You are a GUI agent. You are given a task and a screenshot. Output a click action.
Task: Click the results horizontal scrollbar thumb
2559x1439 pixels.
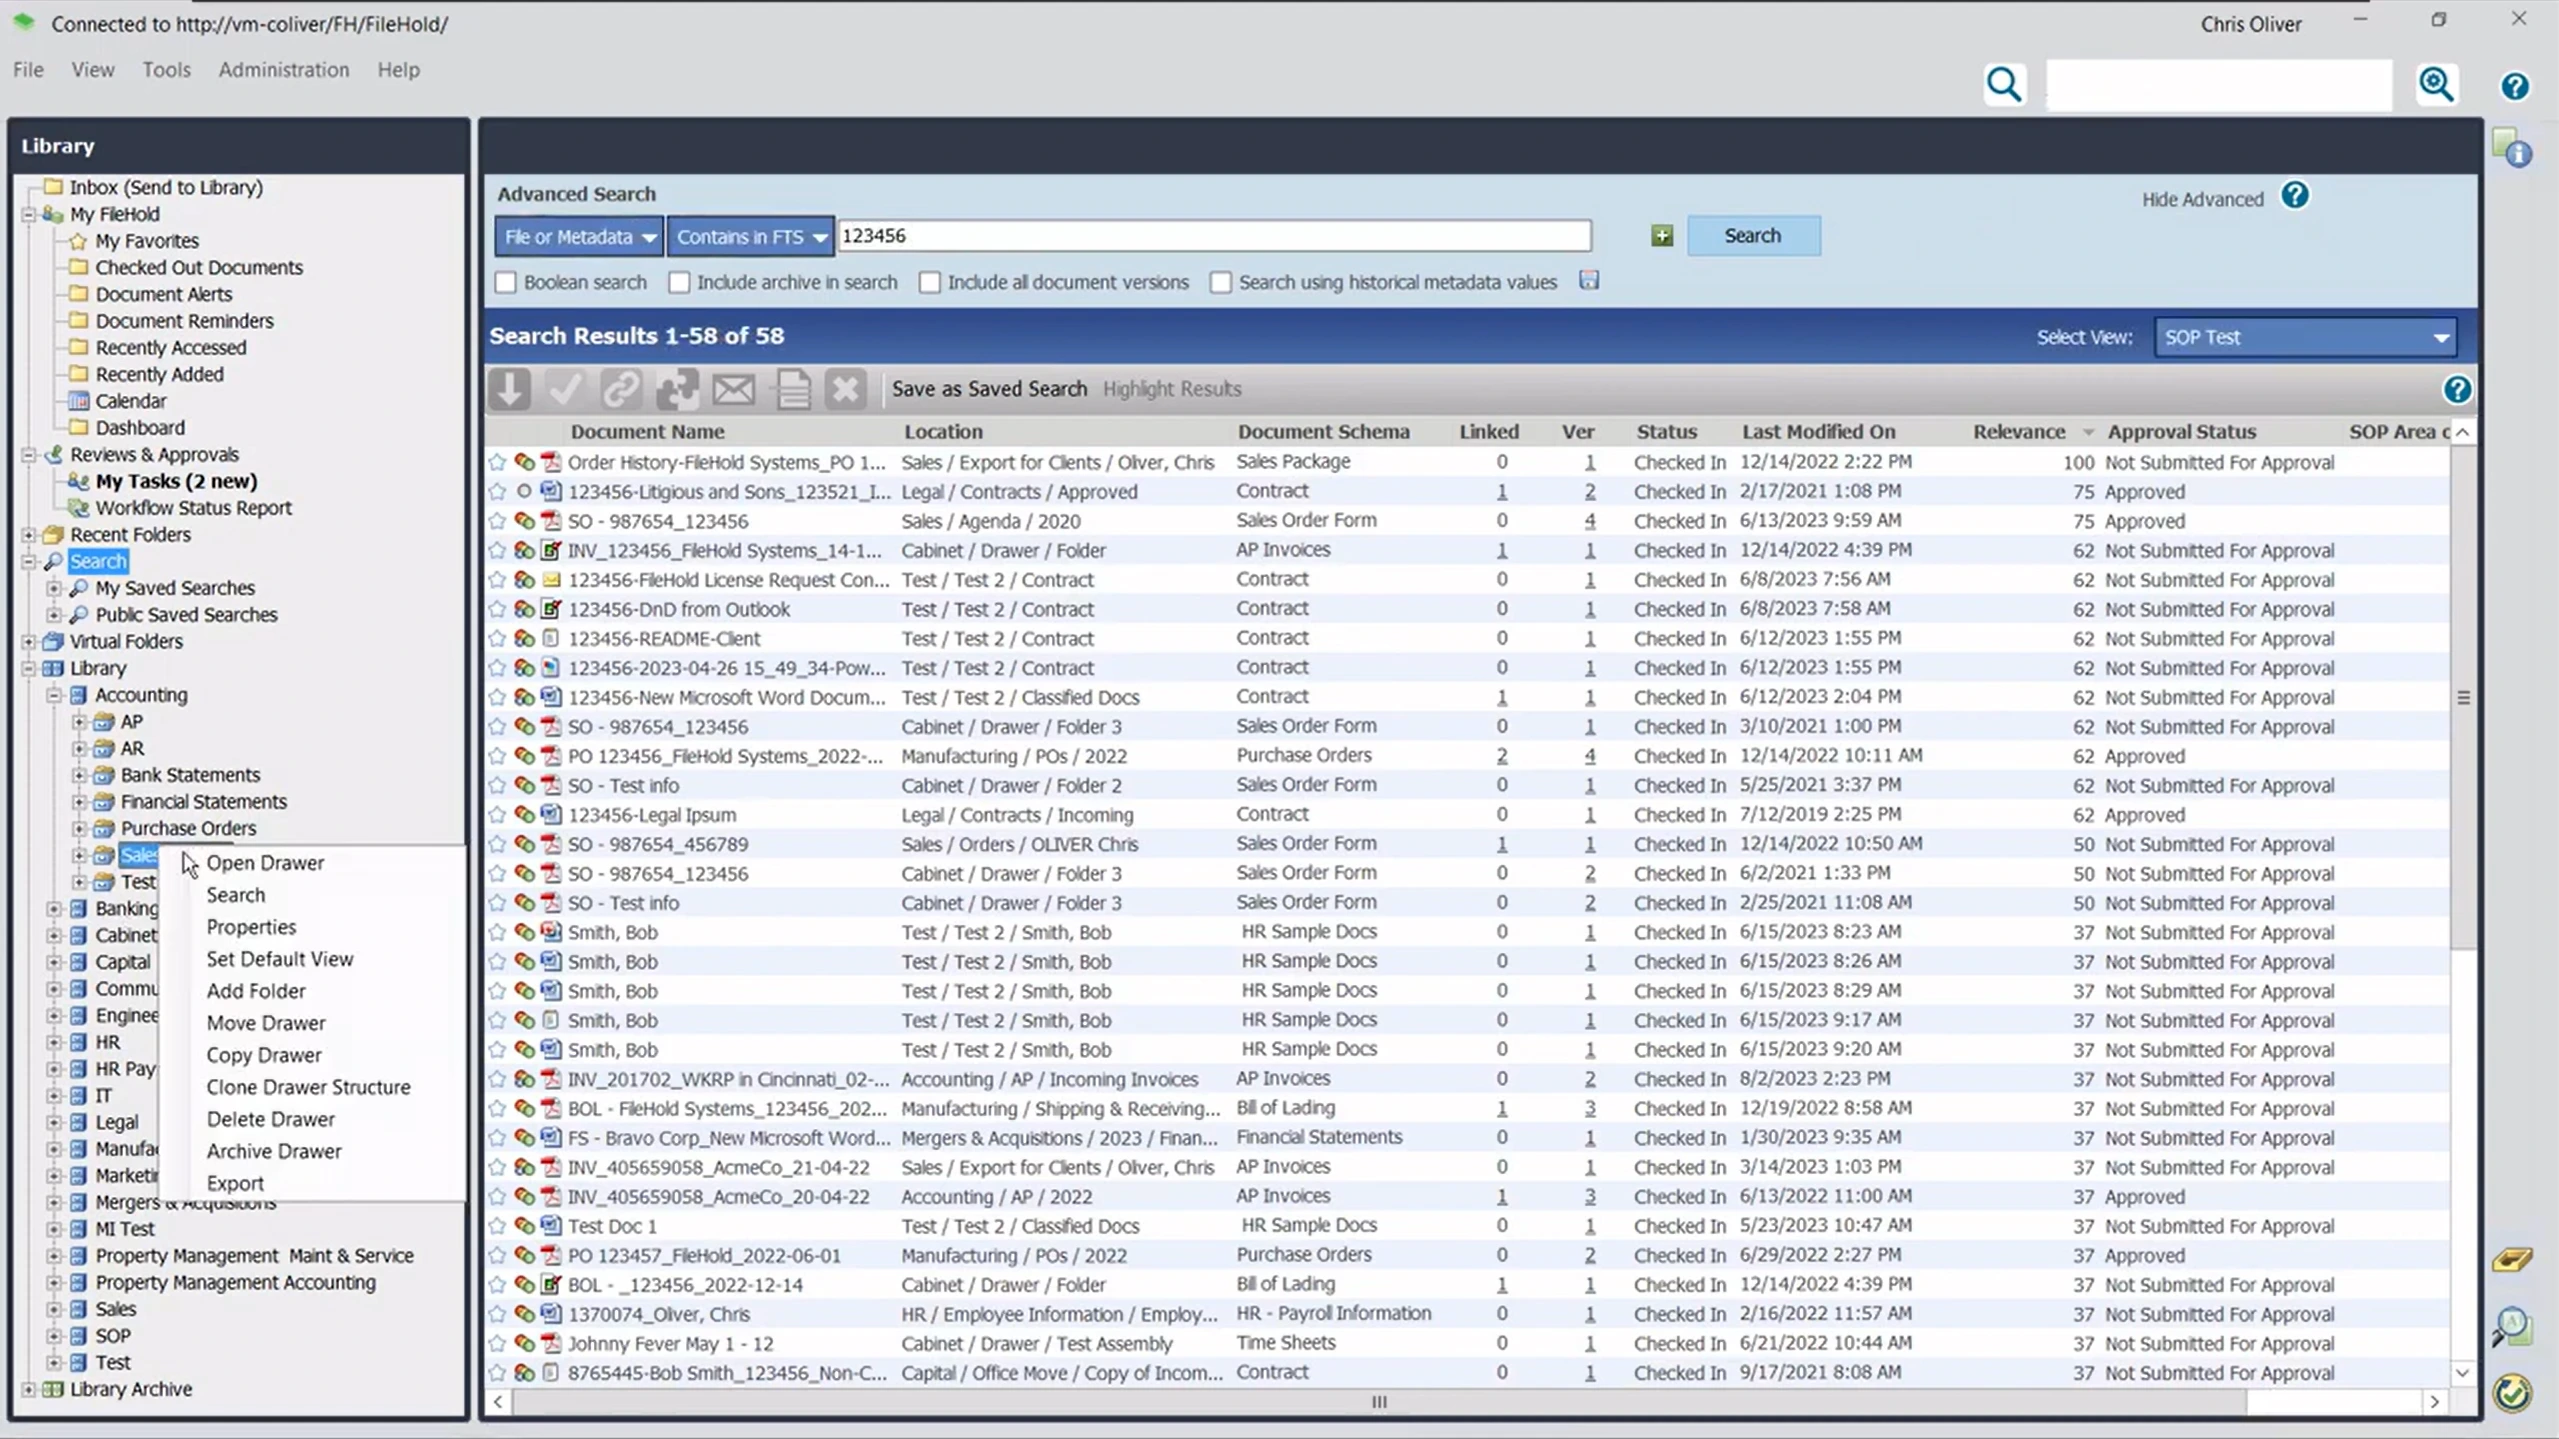(1379, 1402)
